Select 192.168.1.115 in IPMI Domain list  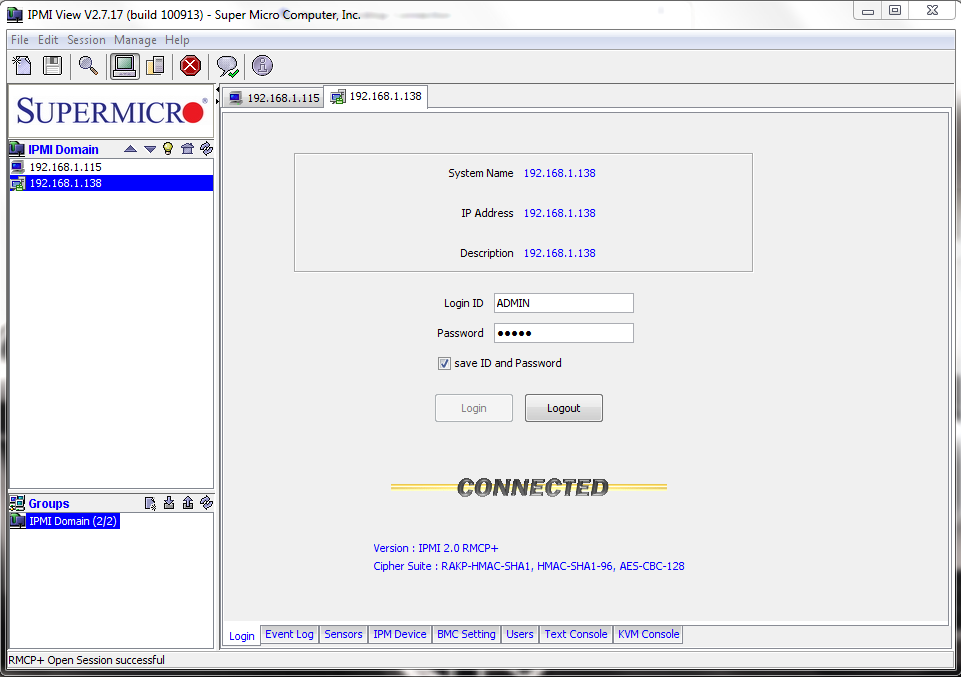112,167
